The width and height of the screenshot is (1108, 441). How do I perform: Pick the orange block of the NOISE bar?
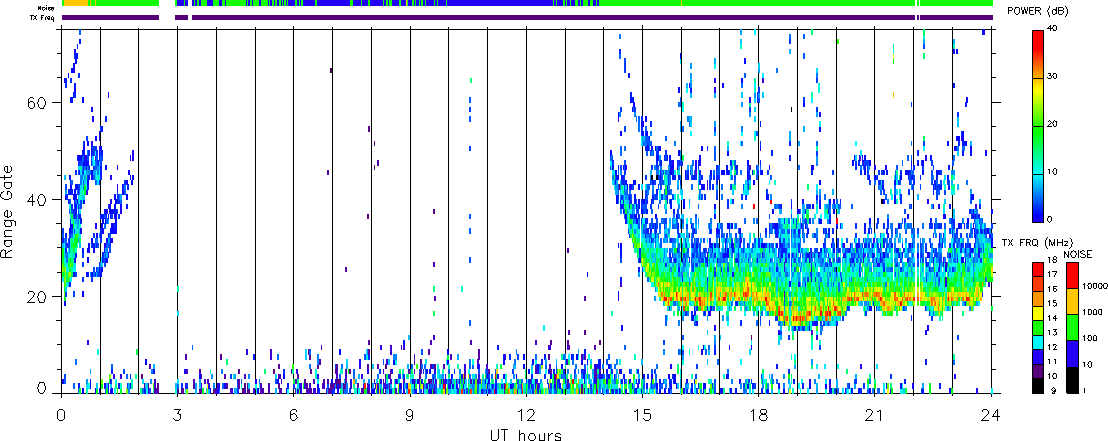[1072, 301]
